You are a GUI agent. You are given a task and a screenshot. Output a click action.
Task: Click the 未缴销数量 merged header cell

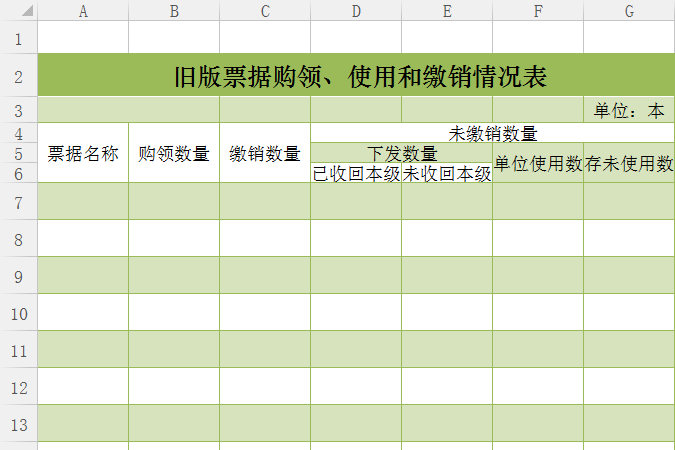(493, 133)
